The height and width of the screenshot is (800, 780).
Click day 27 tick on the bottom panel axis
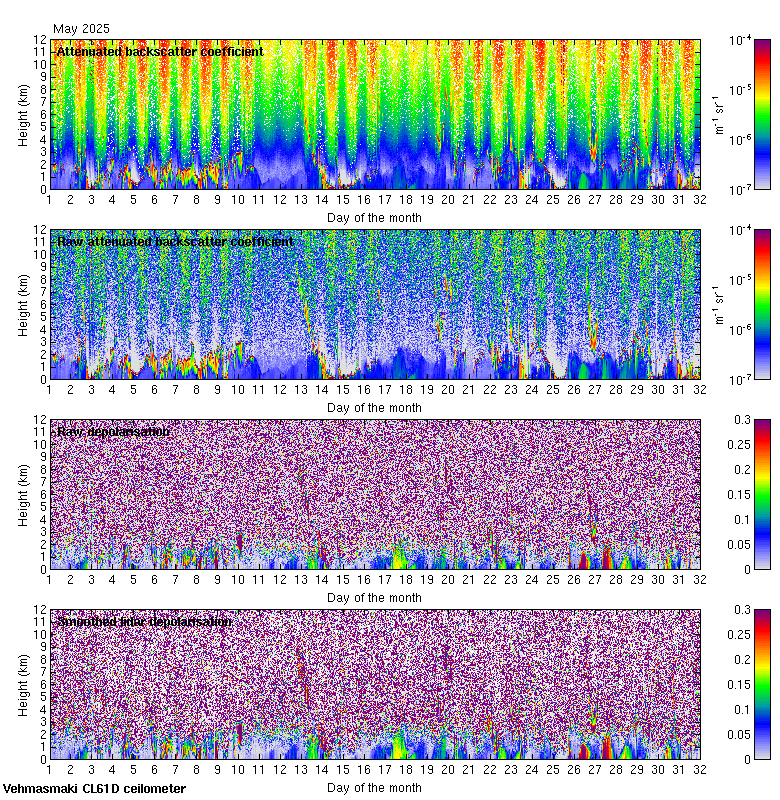point(594,770)
